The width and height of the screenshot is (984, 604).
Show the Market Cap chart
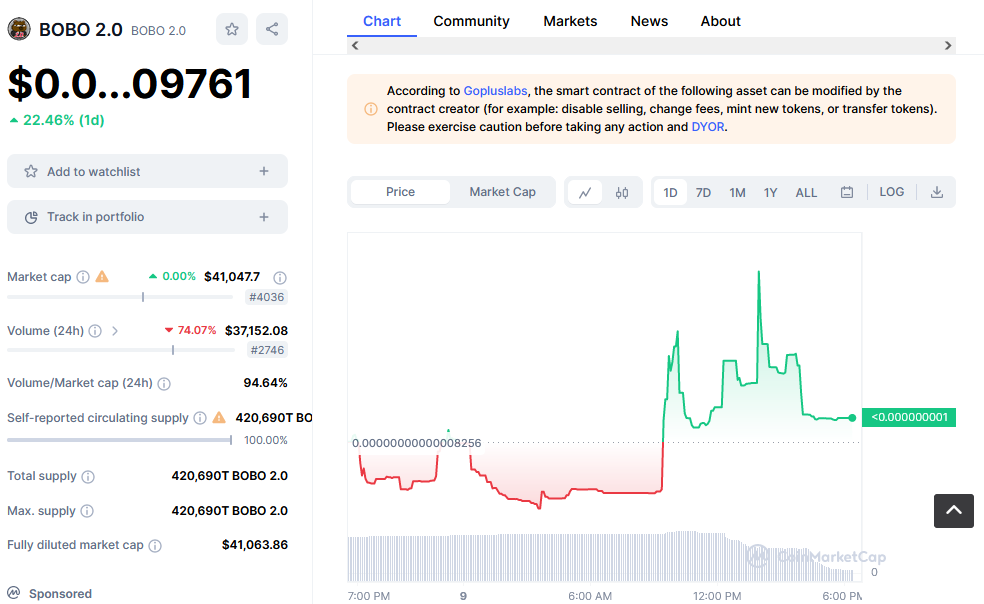503,192
